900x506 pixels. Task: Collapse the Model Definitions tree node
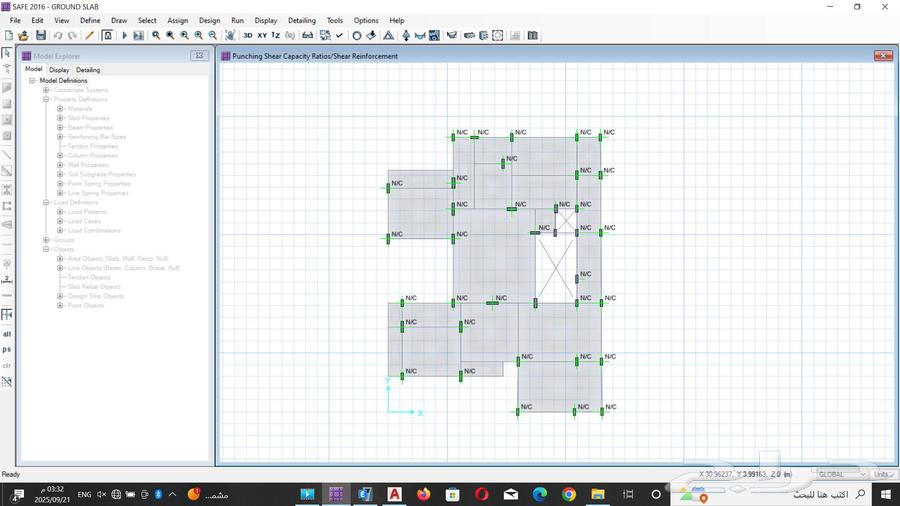pyautogui.click(x=32, y=81)
